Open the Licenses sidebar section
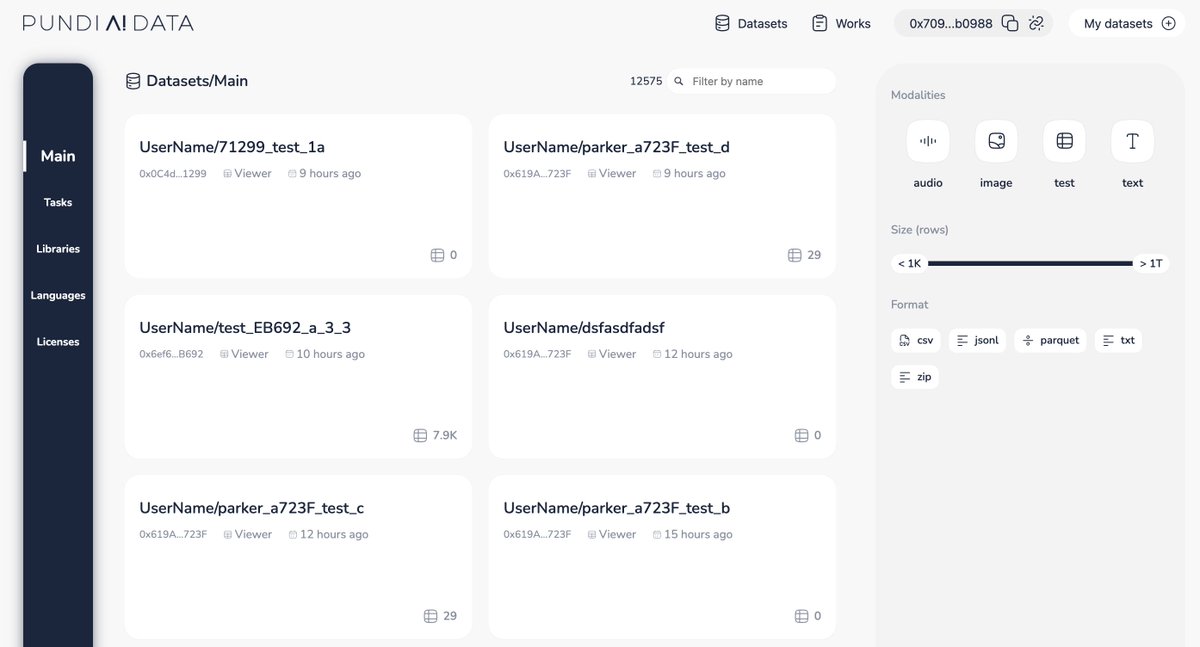The width and height of the screenshot is (1200, 647). point(58,341)
